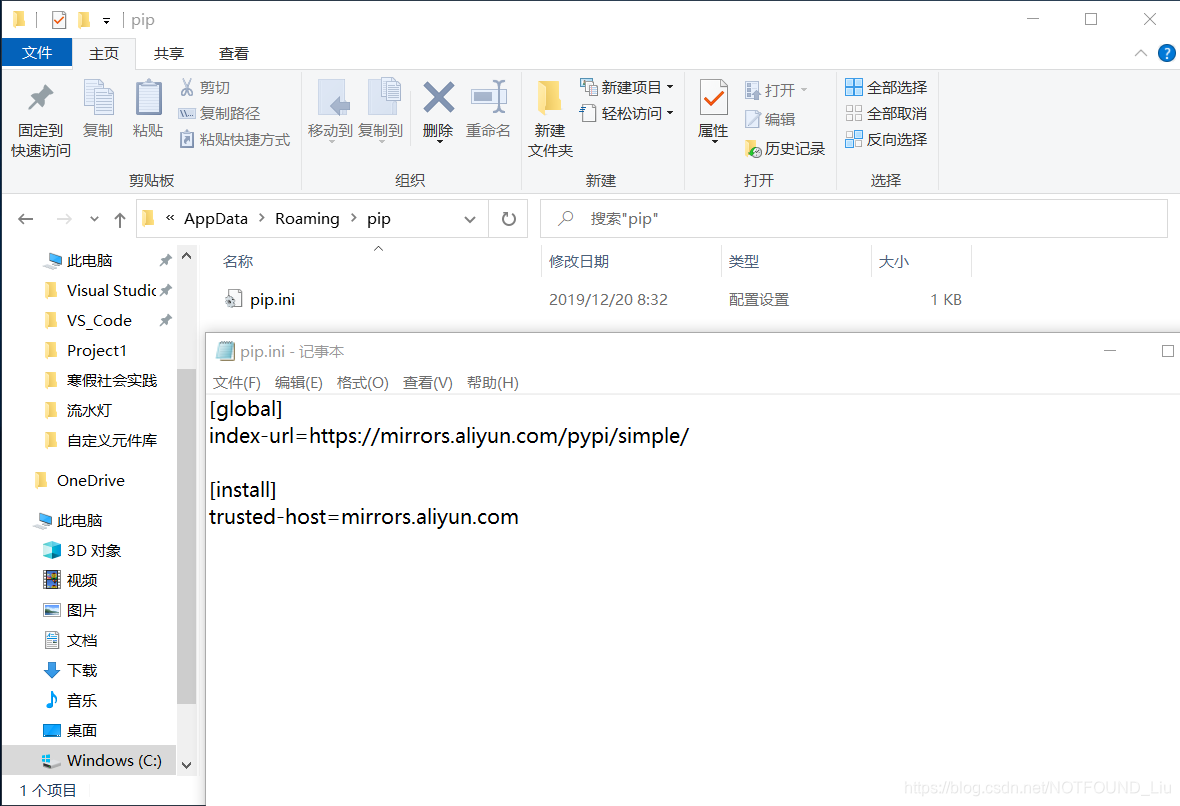The width and height of the screenshot is (1180, 806).
Task: Click Select none (全部取消)
Action: coord(886,114)
